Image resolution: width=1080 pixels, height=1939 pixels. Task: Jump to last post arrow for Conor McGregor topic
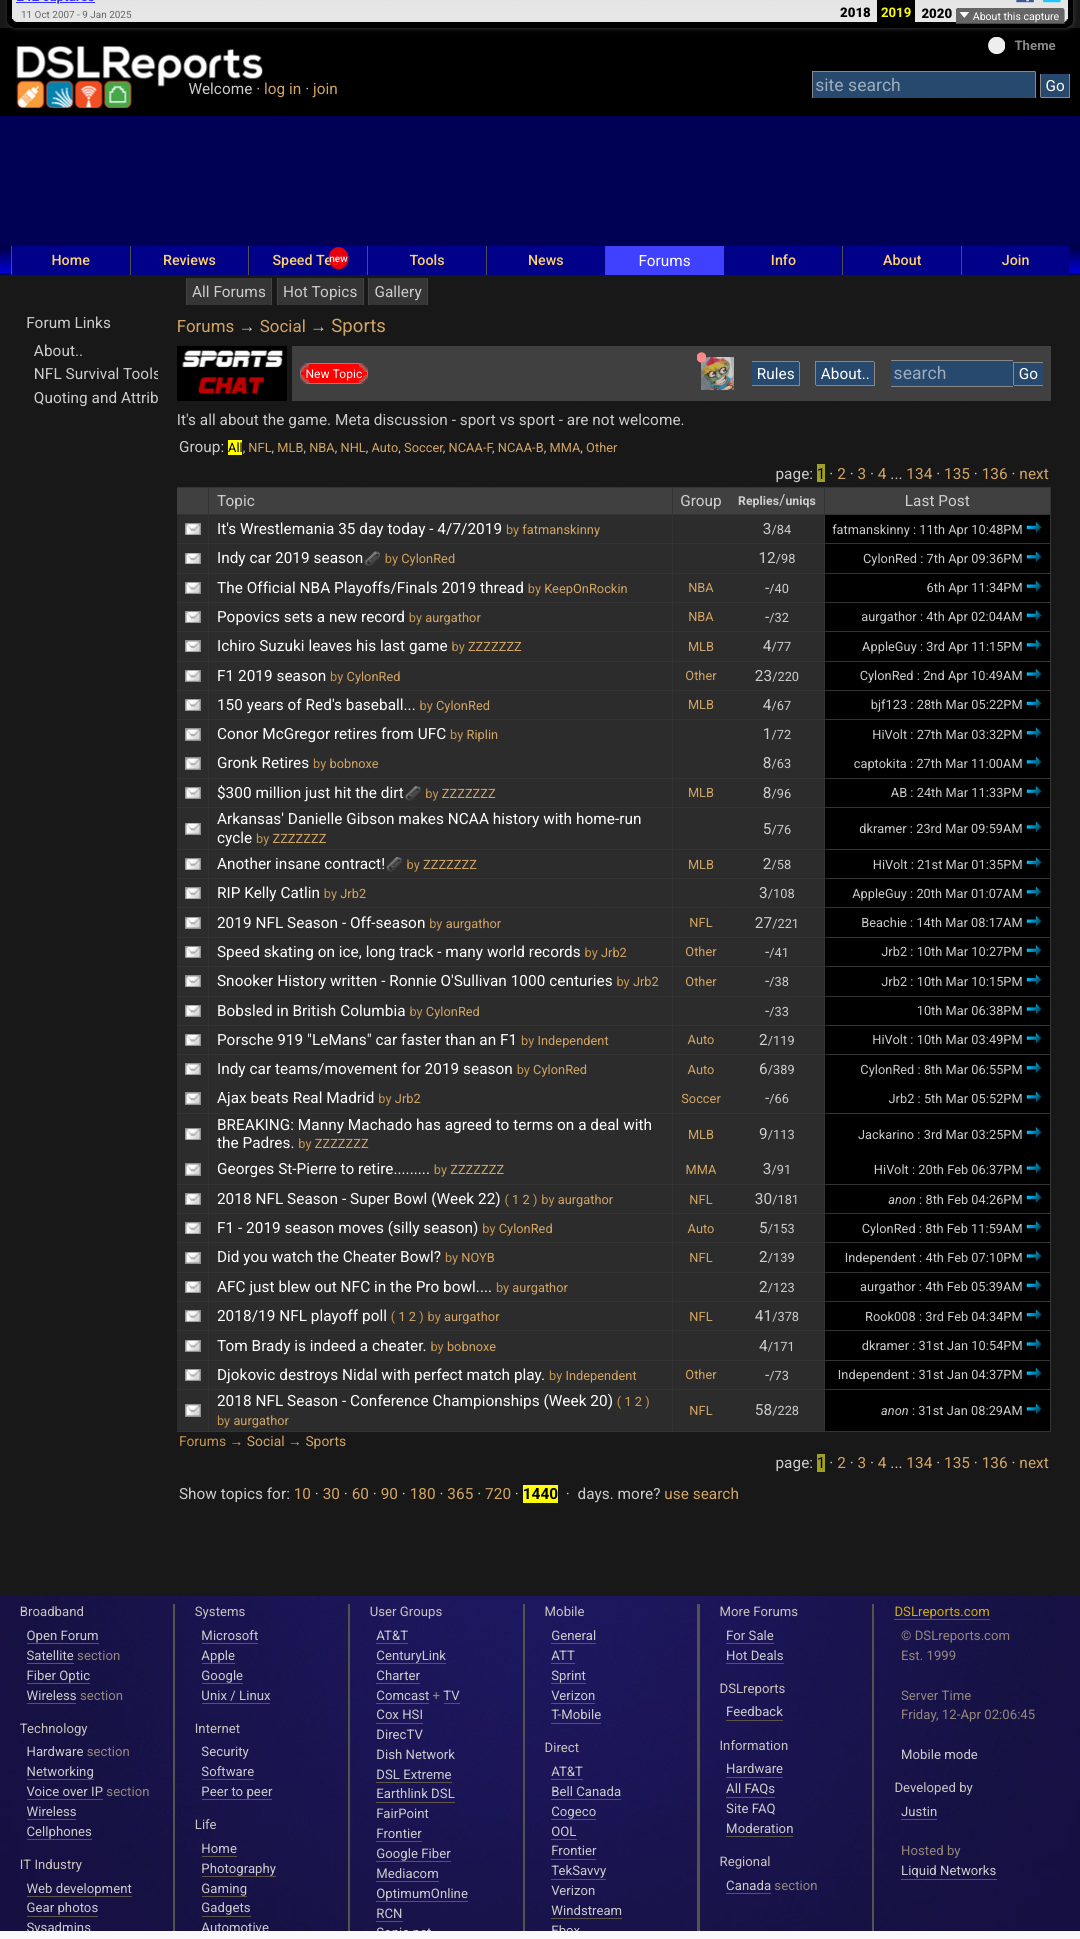coord(1034,733)
